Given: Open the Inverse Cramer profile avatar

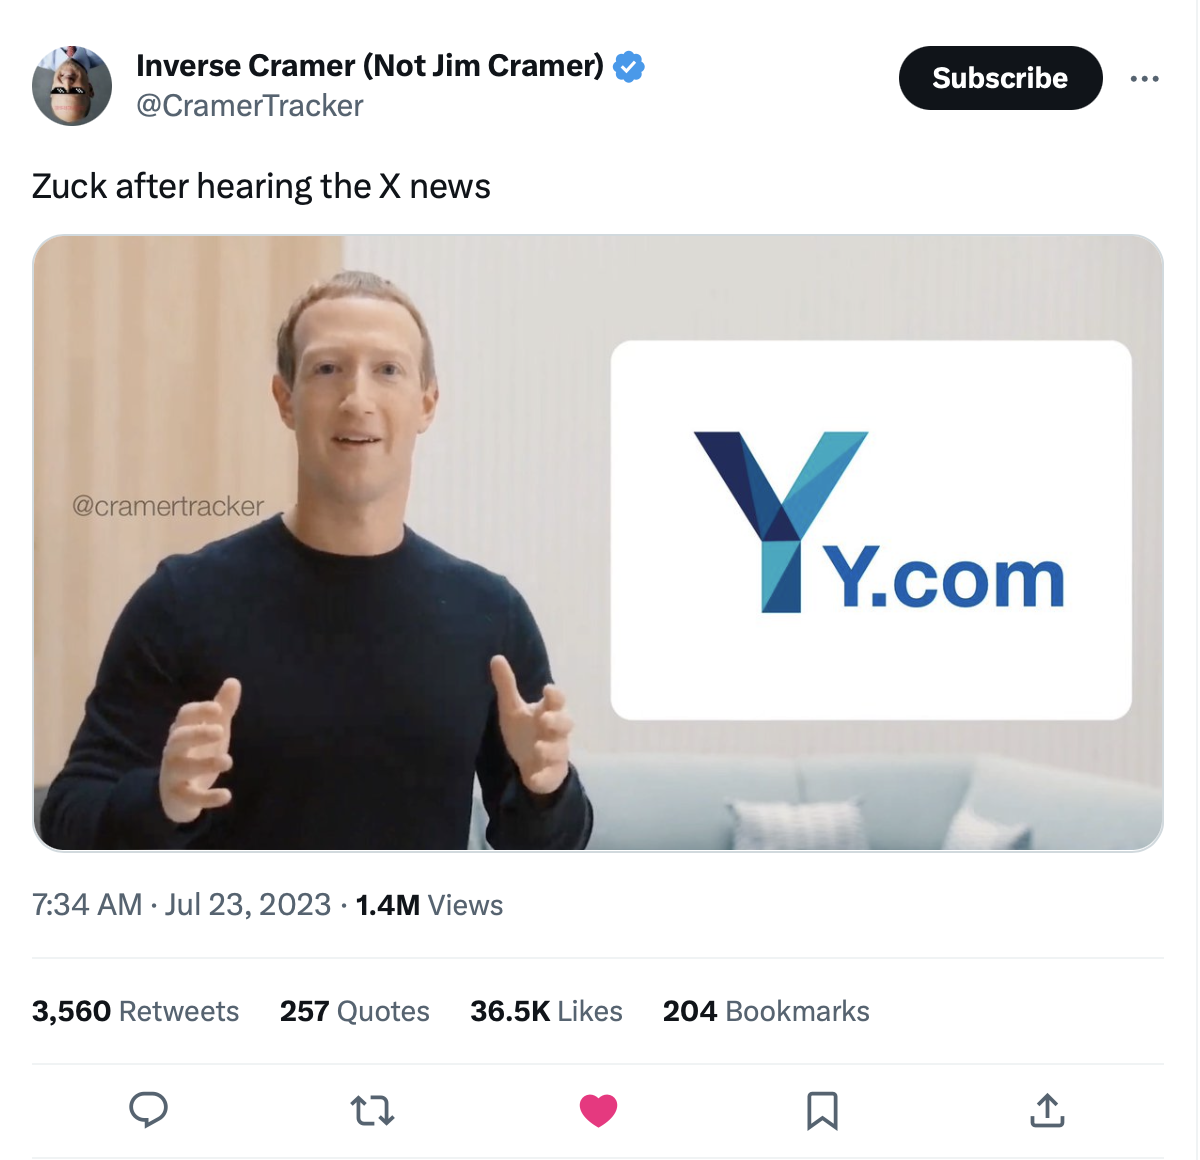Looking at the screenshot, I should click(x=72, y=85).
